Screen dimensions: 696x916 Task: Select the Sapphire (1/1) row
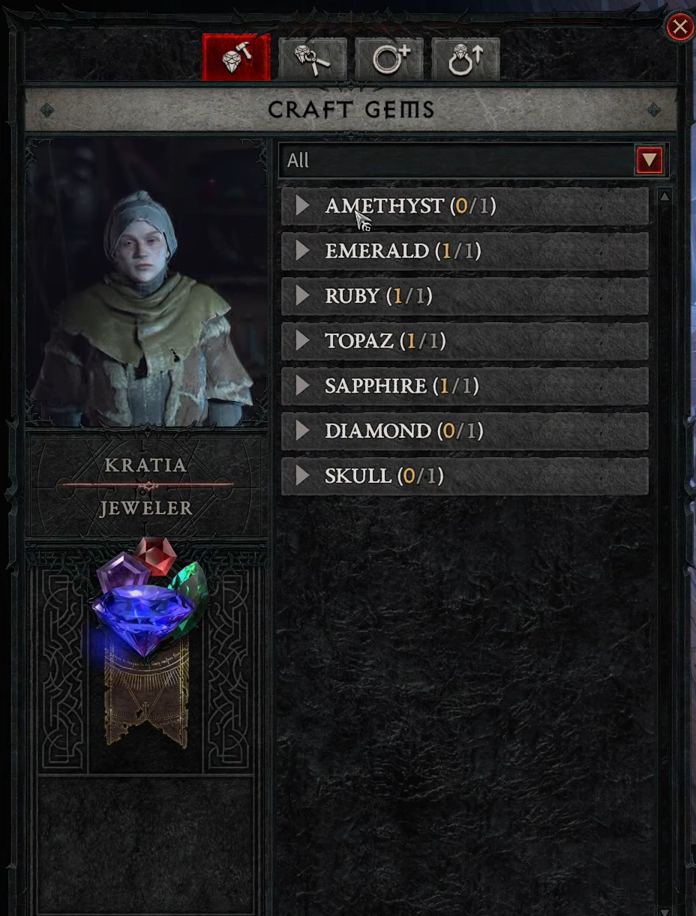465,386
